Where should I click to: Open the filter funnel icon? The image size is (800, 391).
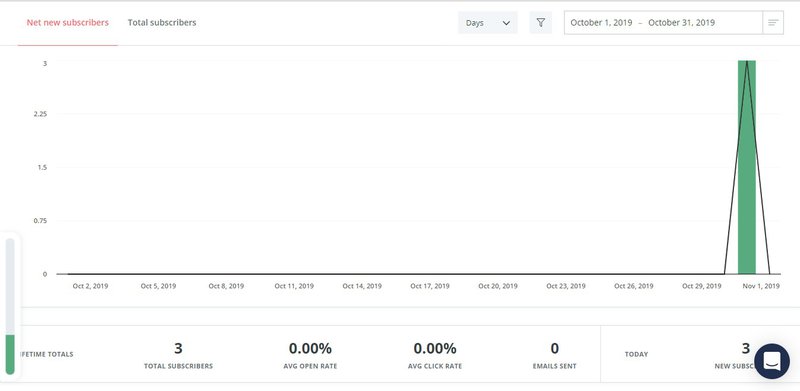click(x=540, y=22)
